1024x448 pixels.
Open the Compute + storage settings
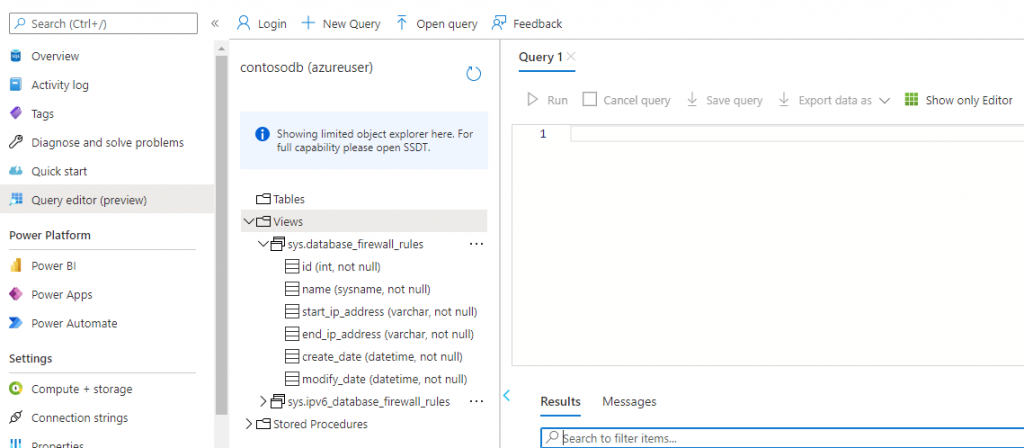[x=81, y=389]
